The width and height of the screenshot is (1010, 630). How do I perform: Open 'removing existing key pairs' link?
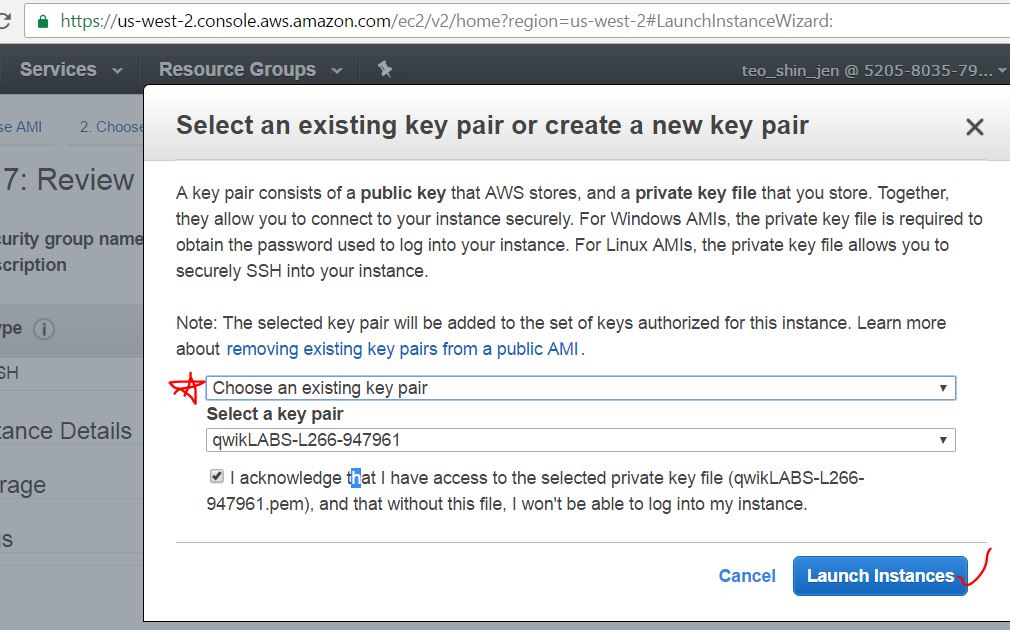tap(402, 349)
